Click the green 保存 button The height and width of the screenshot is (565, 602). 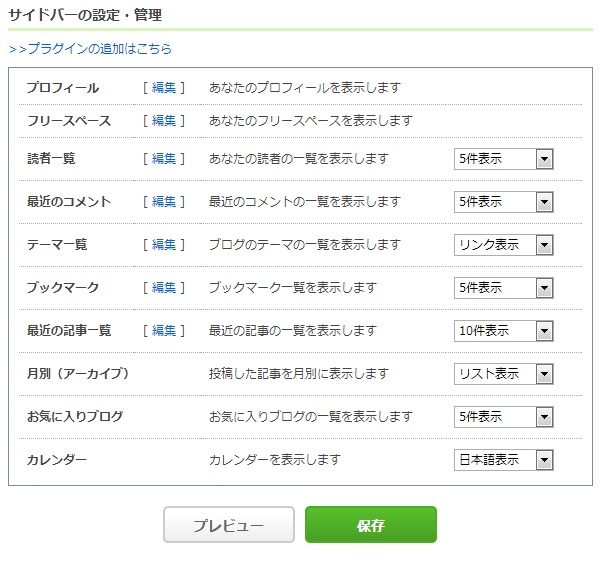pyautogui.click(x=371, y=524)
